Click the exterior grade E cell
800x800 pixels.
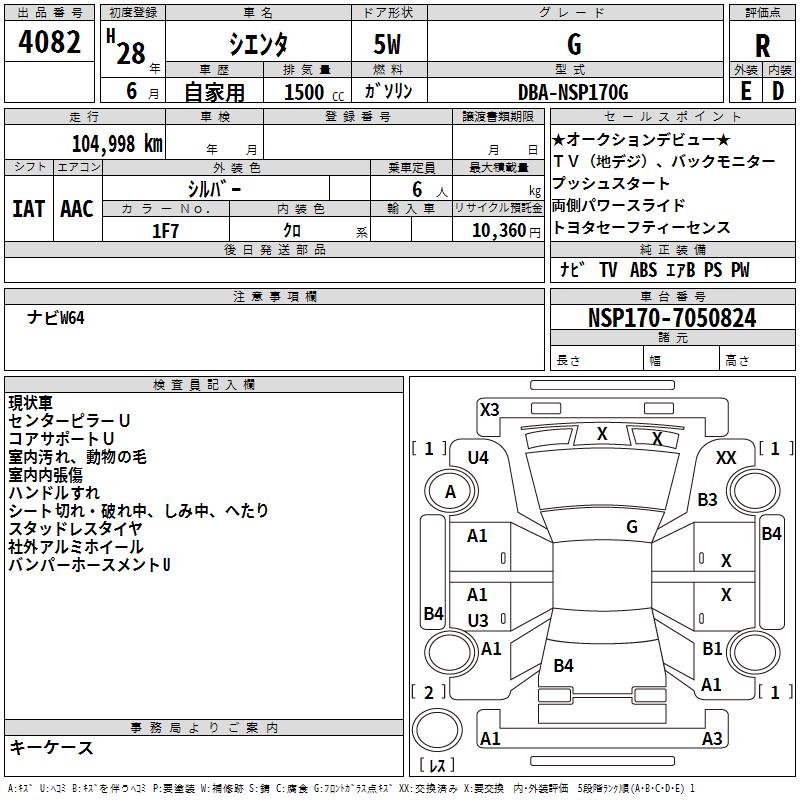(x=745, y=90)
